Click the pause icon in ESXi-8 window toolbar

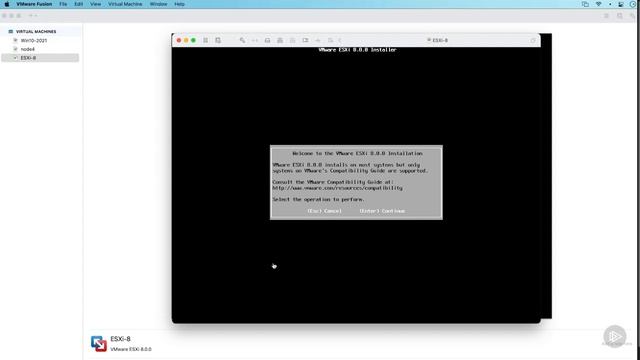point(206,40)
